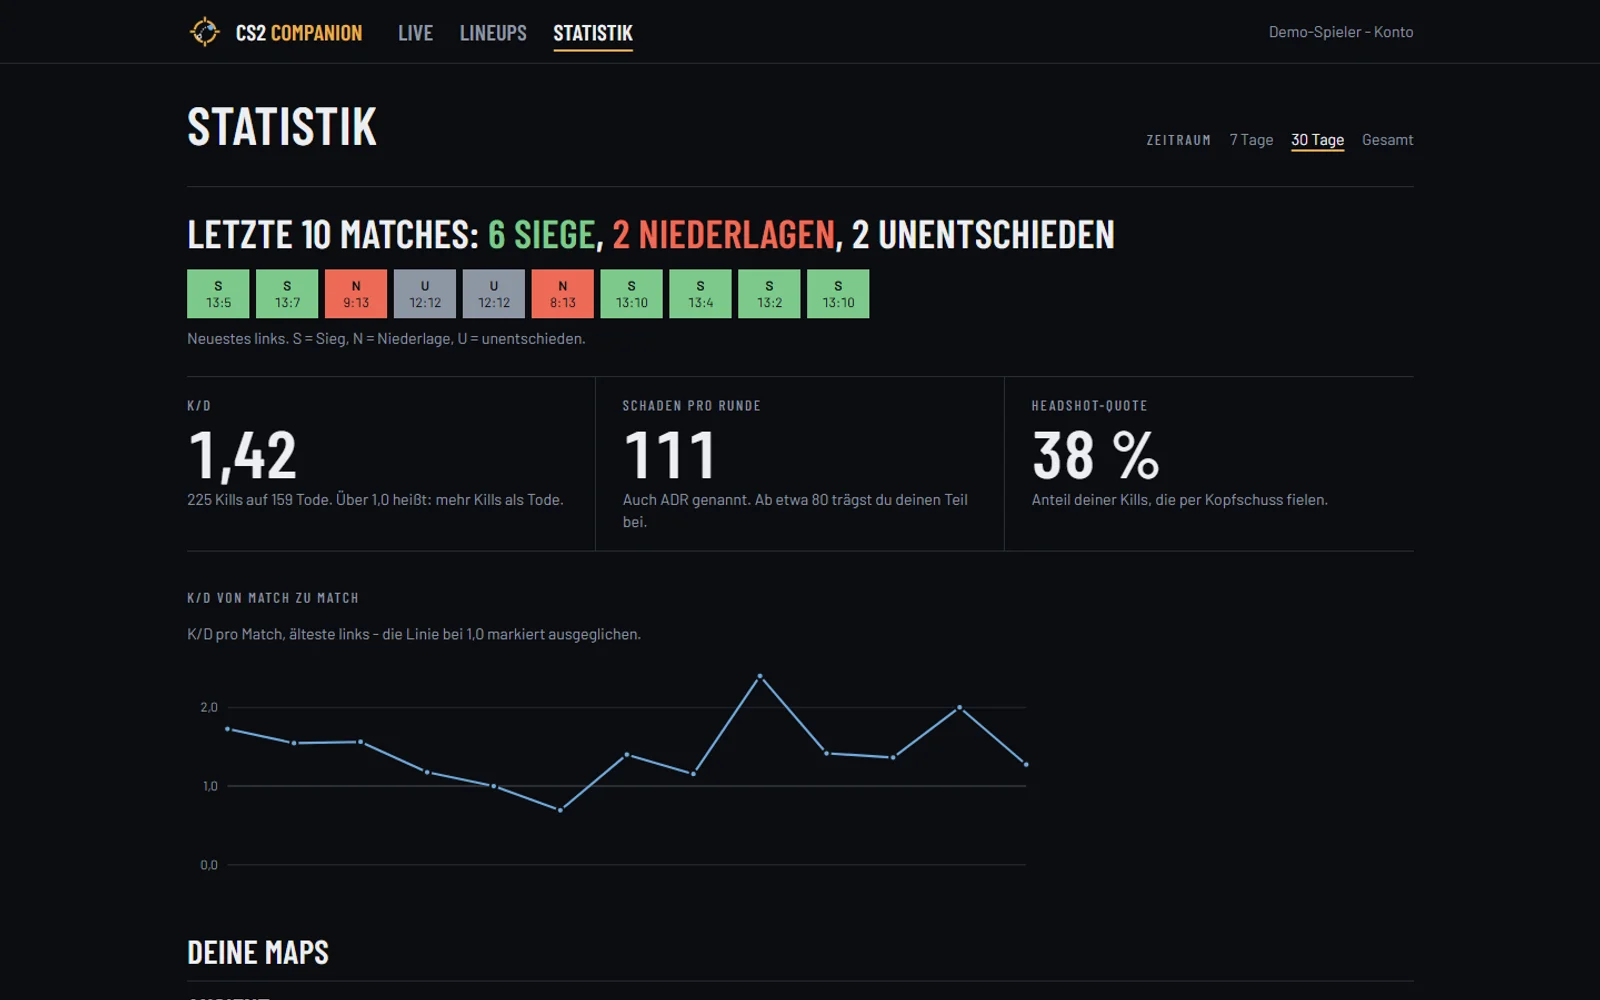Open the 13:5 win match tile
The width and height of the screenshot is (1600, 1000).
pyautogui.click(x=218, y=294)
